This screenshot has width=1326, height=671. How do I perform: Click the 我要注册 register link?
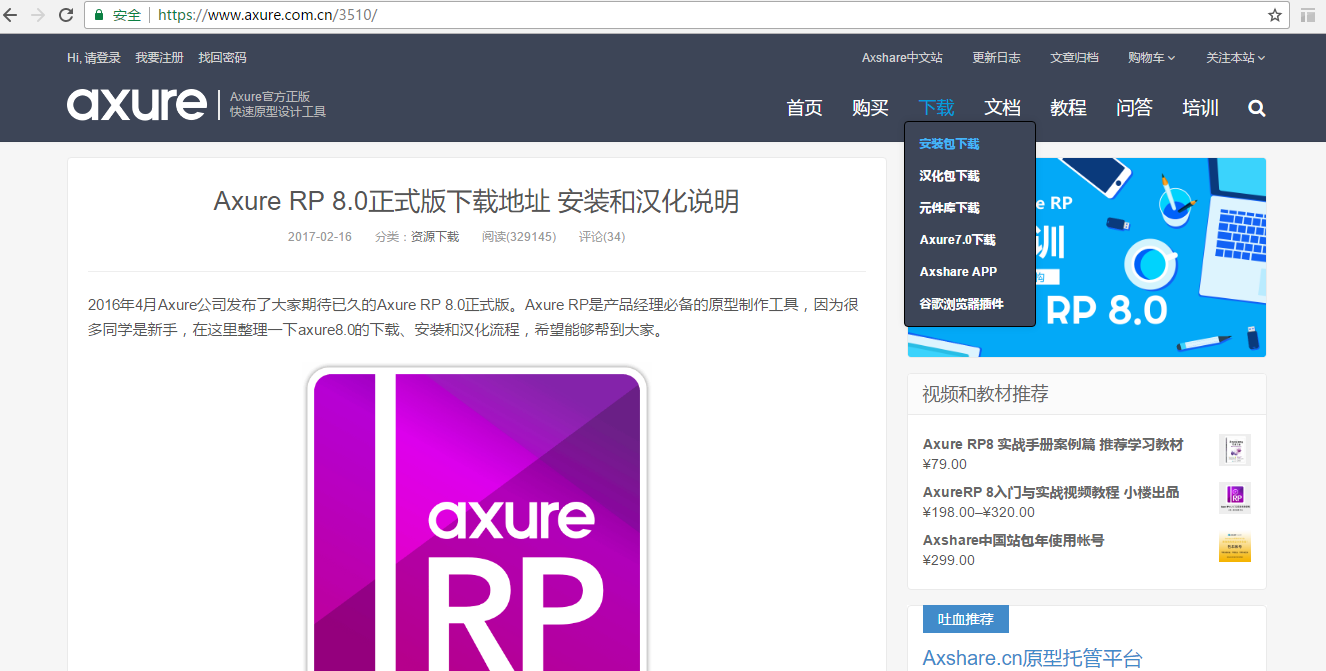tap(160, 58)
